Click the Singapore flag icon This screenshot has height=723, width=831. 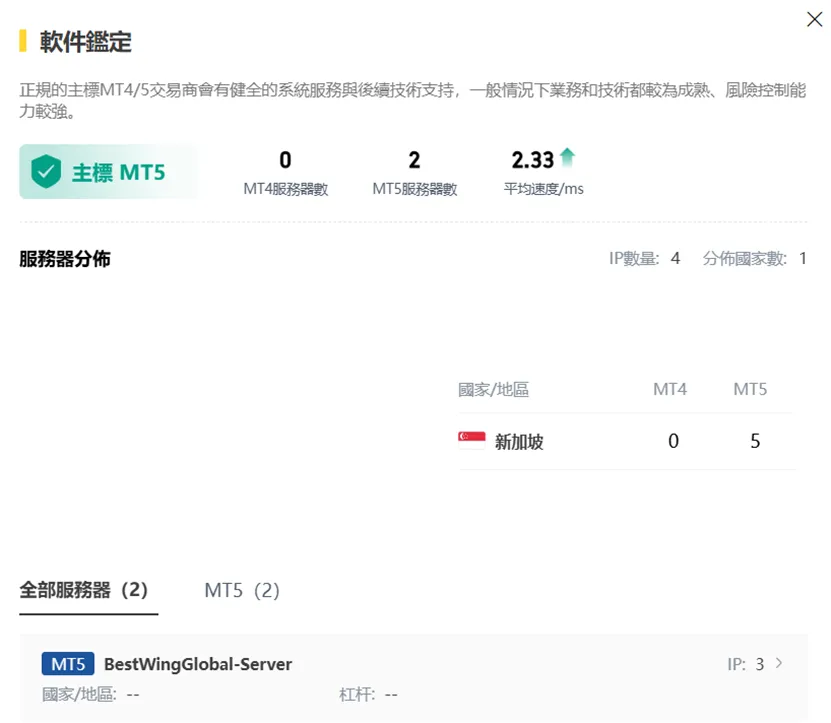471,440
